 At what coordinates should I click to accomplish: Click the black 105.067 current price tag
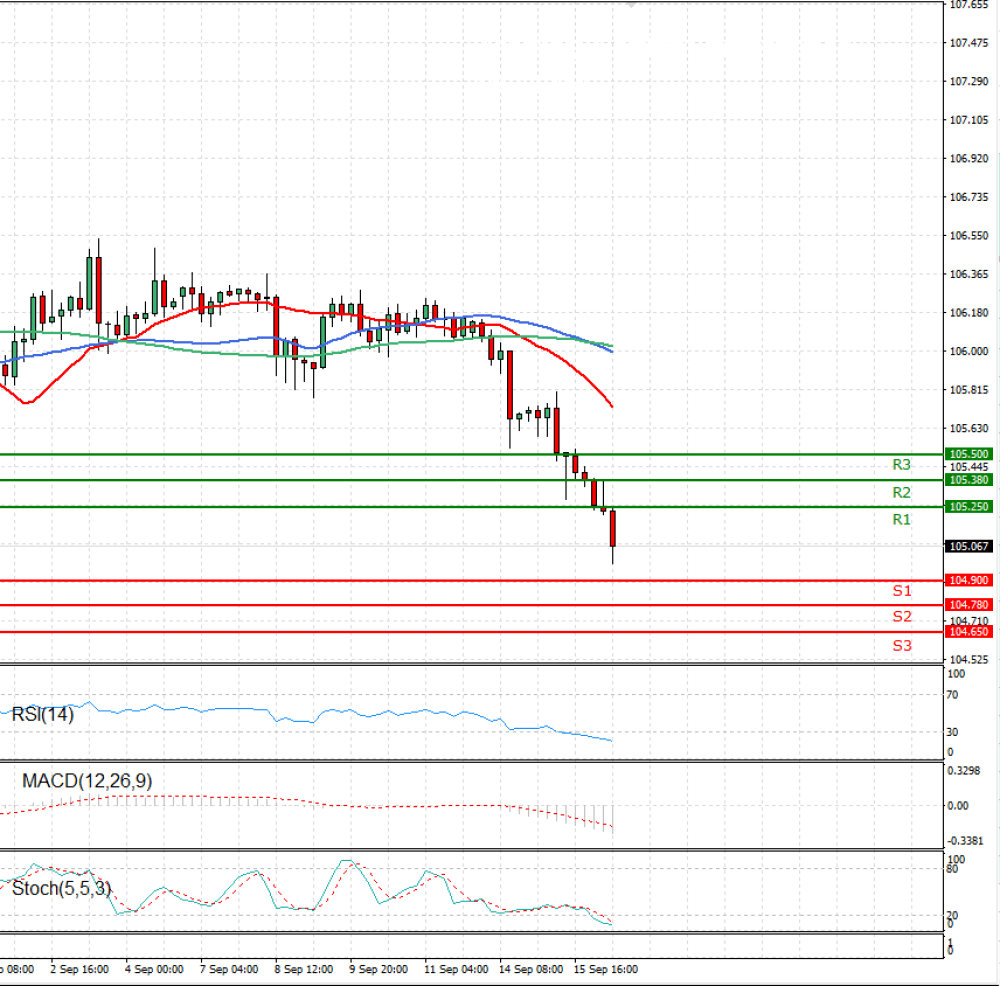[968, 546]
